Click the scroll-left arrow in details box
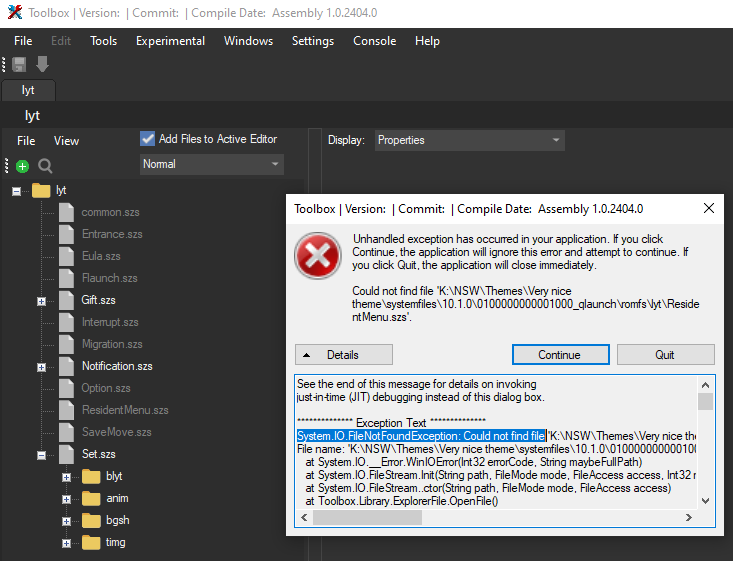 coord(304,518)
